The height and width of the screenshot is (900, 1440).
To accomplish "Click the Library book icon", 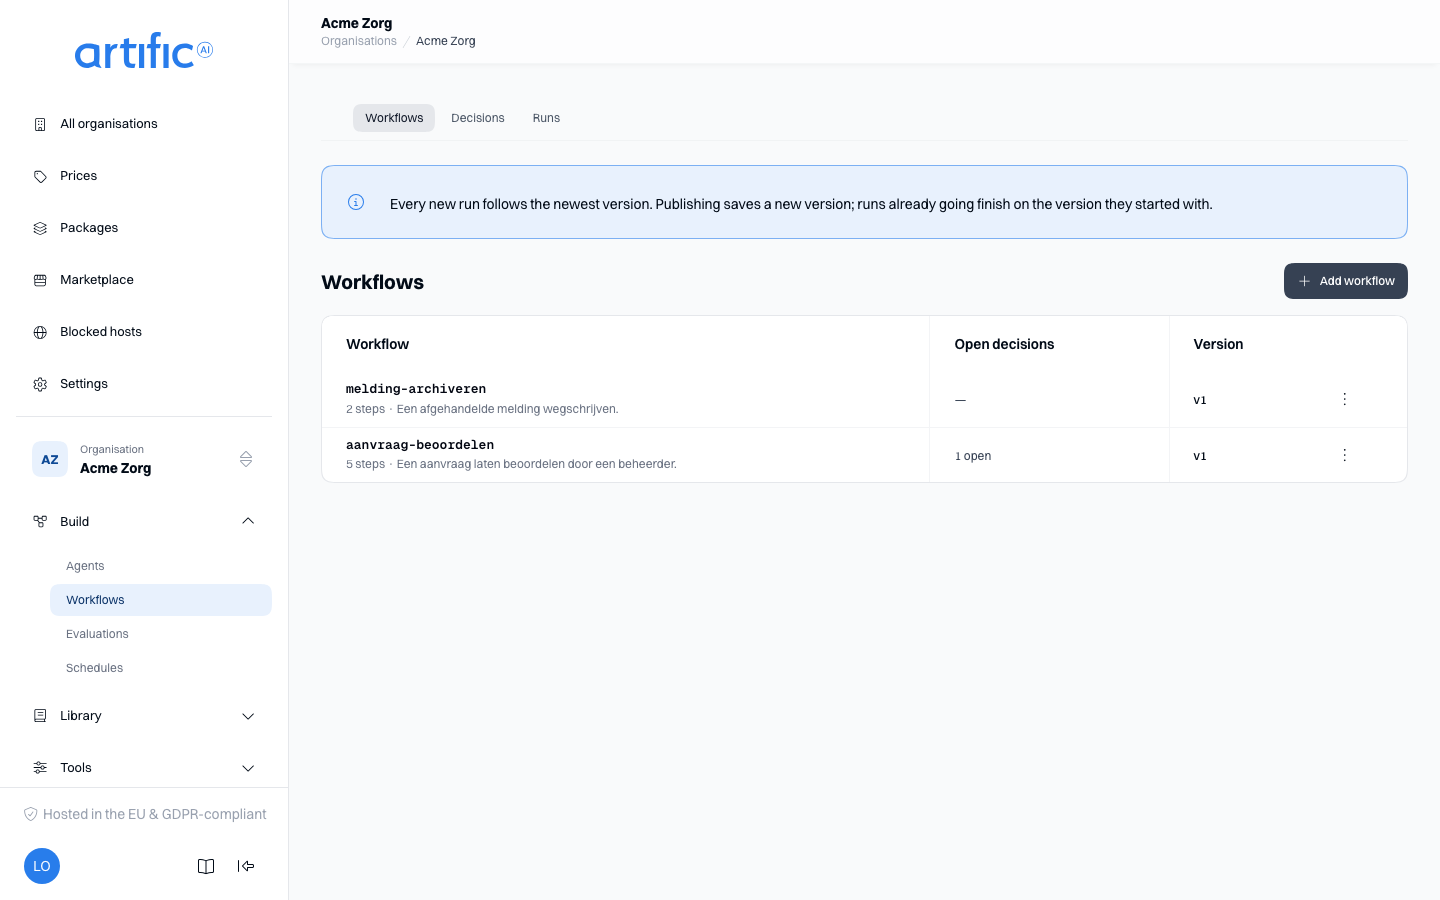I will pyautogui.click(x=40, y=716).
